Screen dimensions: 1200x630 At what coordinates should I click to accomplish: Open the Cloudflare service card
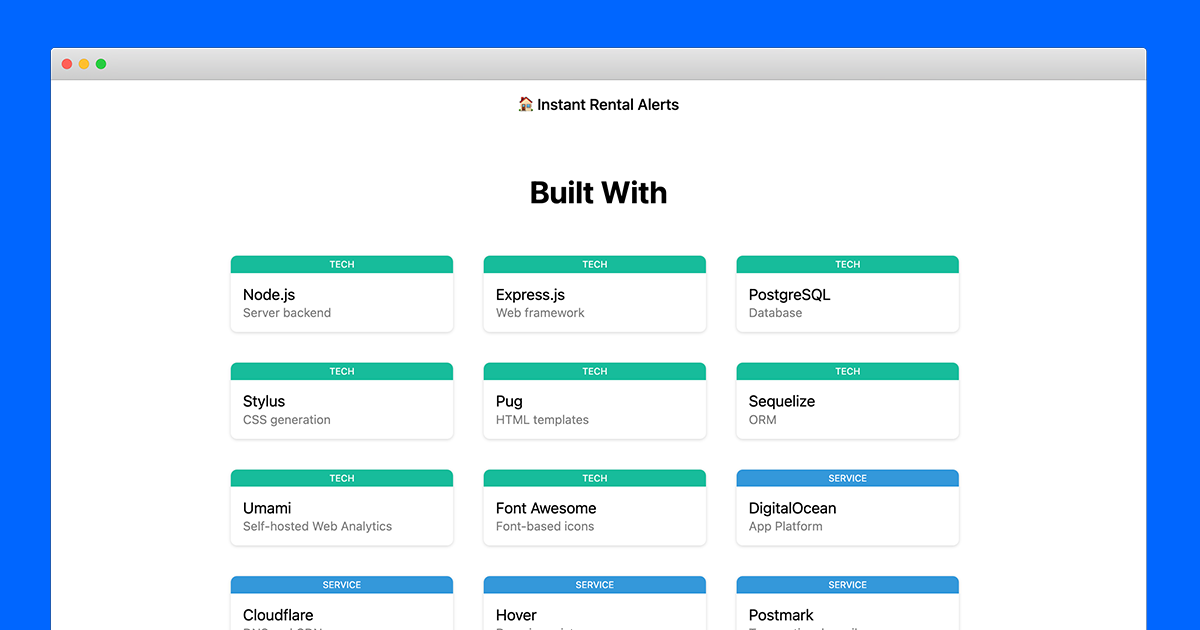tap(342, 603)
